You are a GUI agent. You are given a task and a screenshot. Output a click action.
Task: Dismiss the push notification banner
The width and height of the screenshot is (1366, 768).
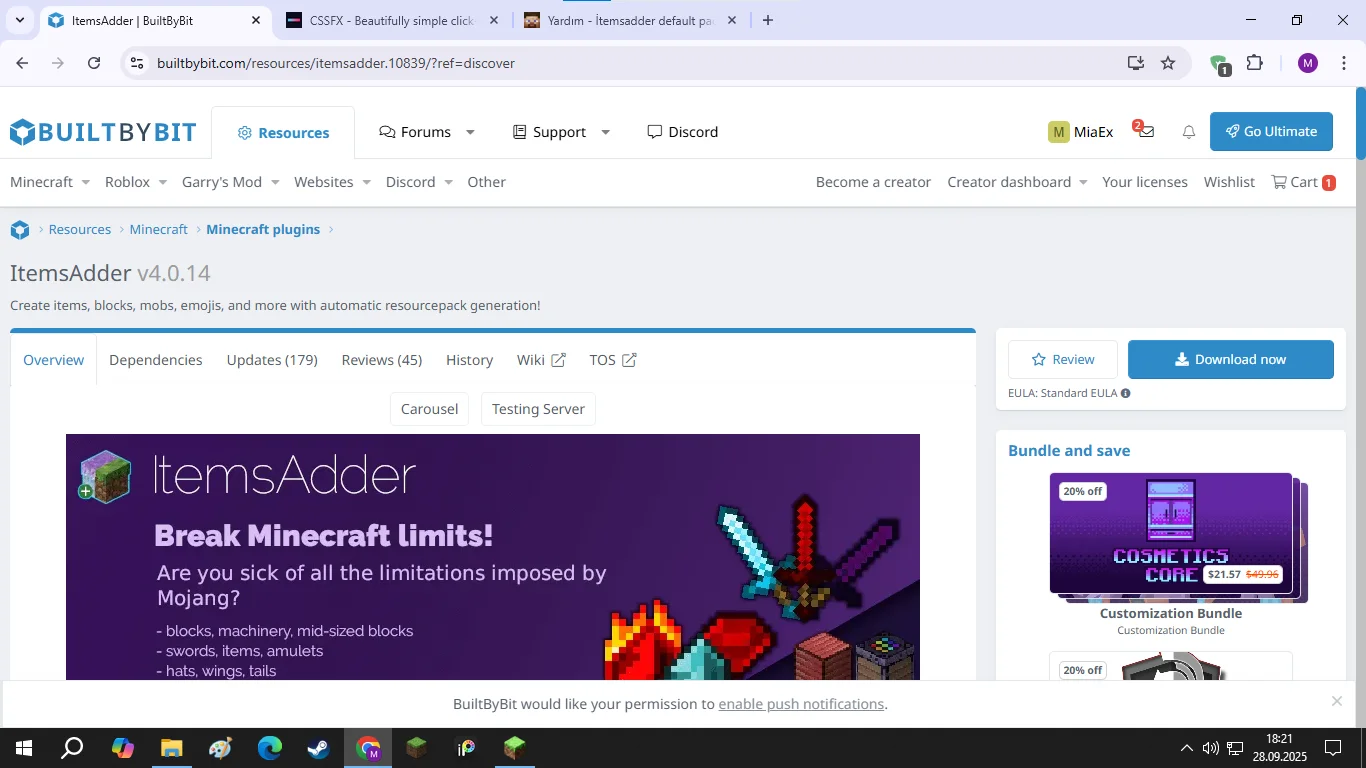[1337, 701]
